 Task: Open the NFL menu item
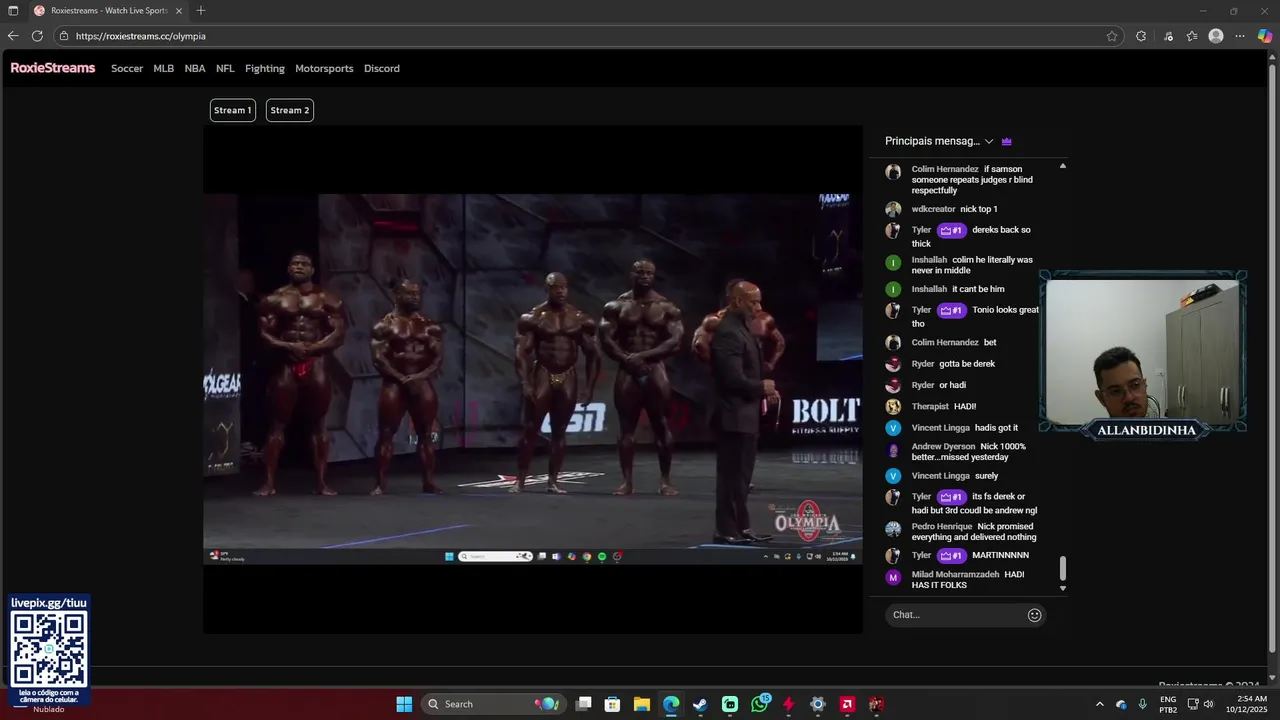click(x=225, y=69)
